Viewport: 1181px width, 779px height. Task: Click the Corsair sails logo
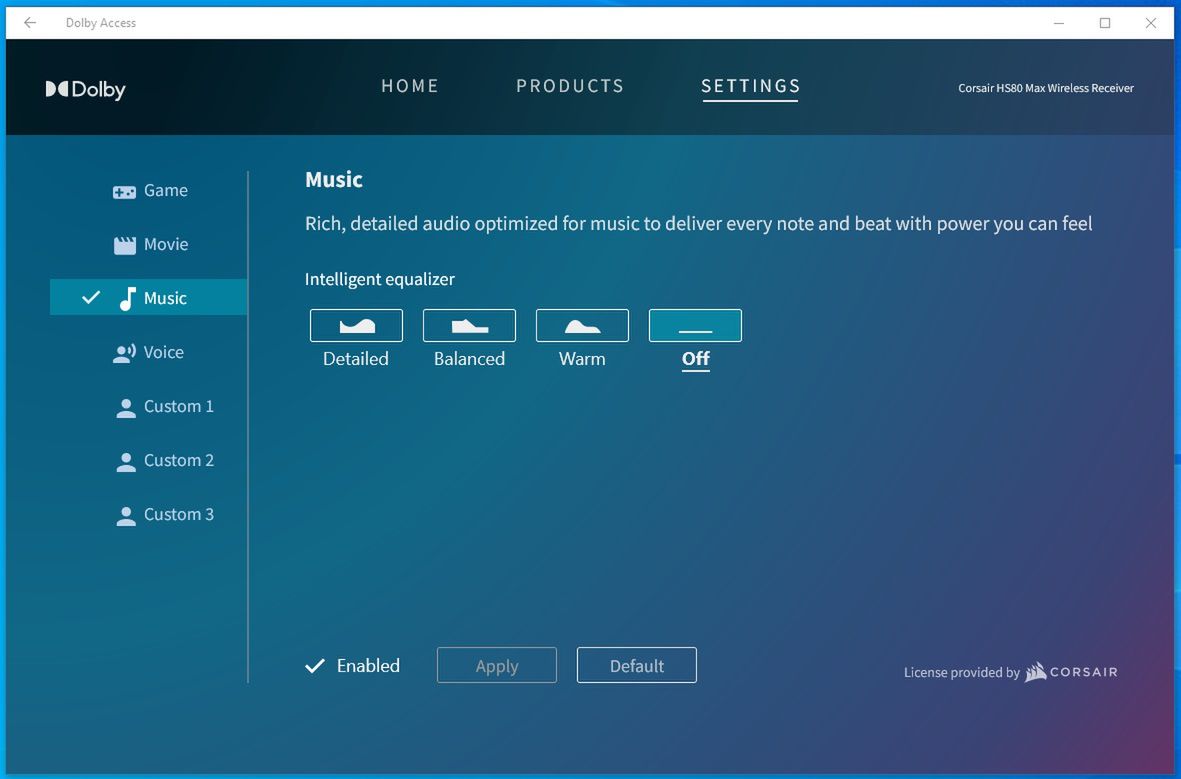[1036, 671]
